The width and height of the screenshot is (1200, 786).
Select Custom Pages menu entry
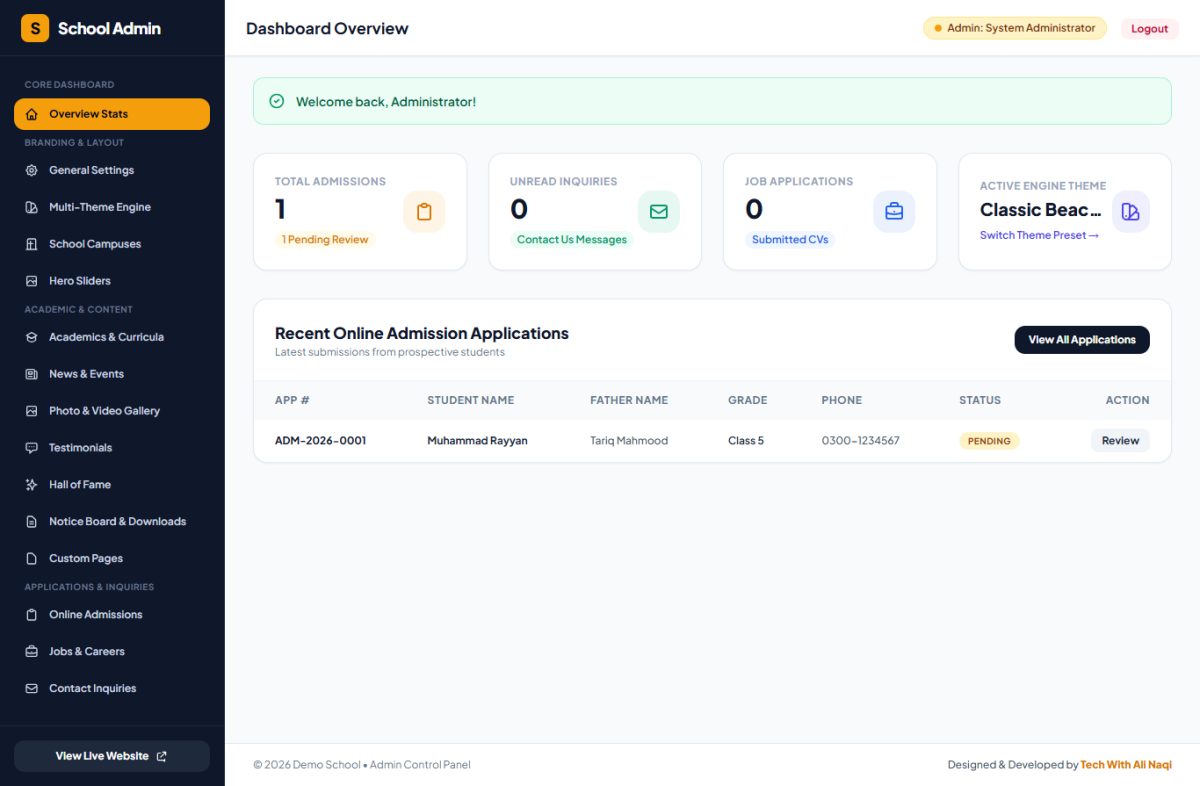[112, 559]
